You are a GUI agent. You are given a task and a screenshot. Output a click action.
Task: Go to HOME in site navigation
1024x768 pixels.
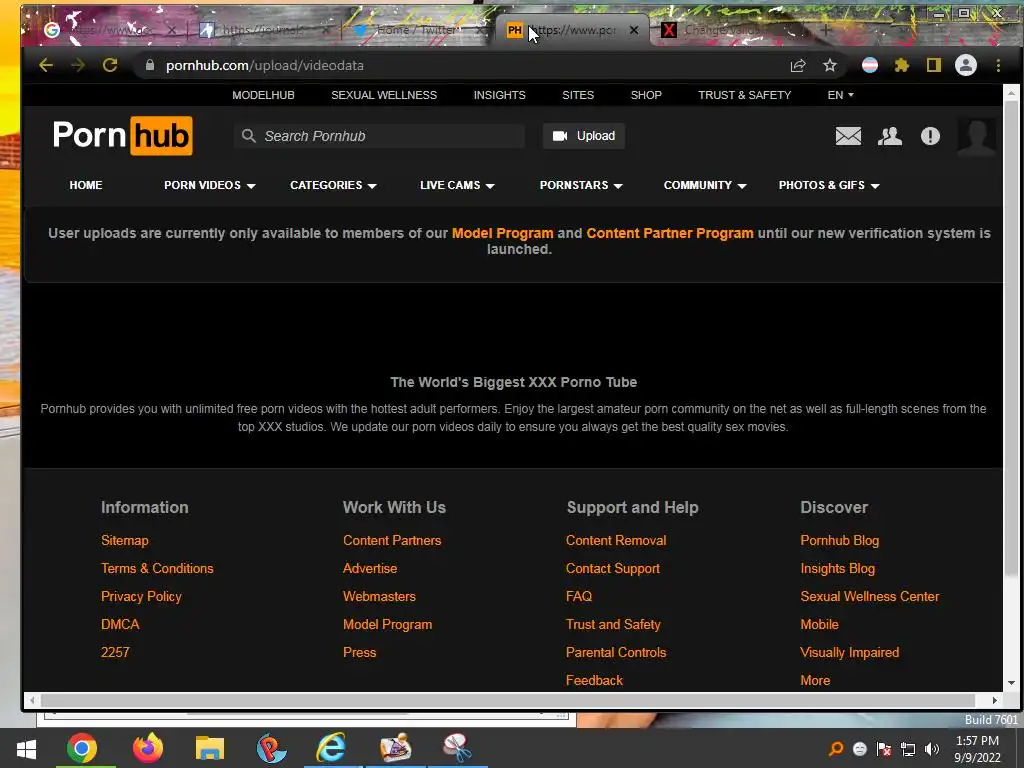point(86,185)
